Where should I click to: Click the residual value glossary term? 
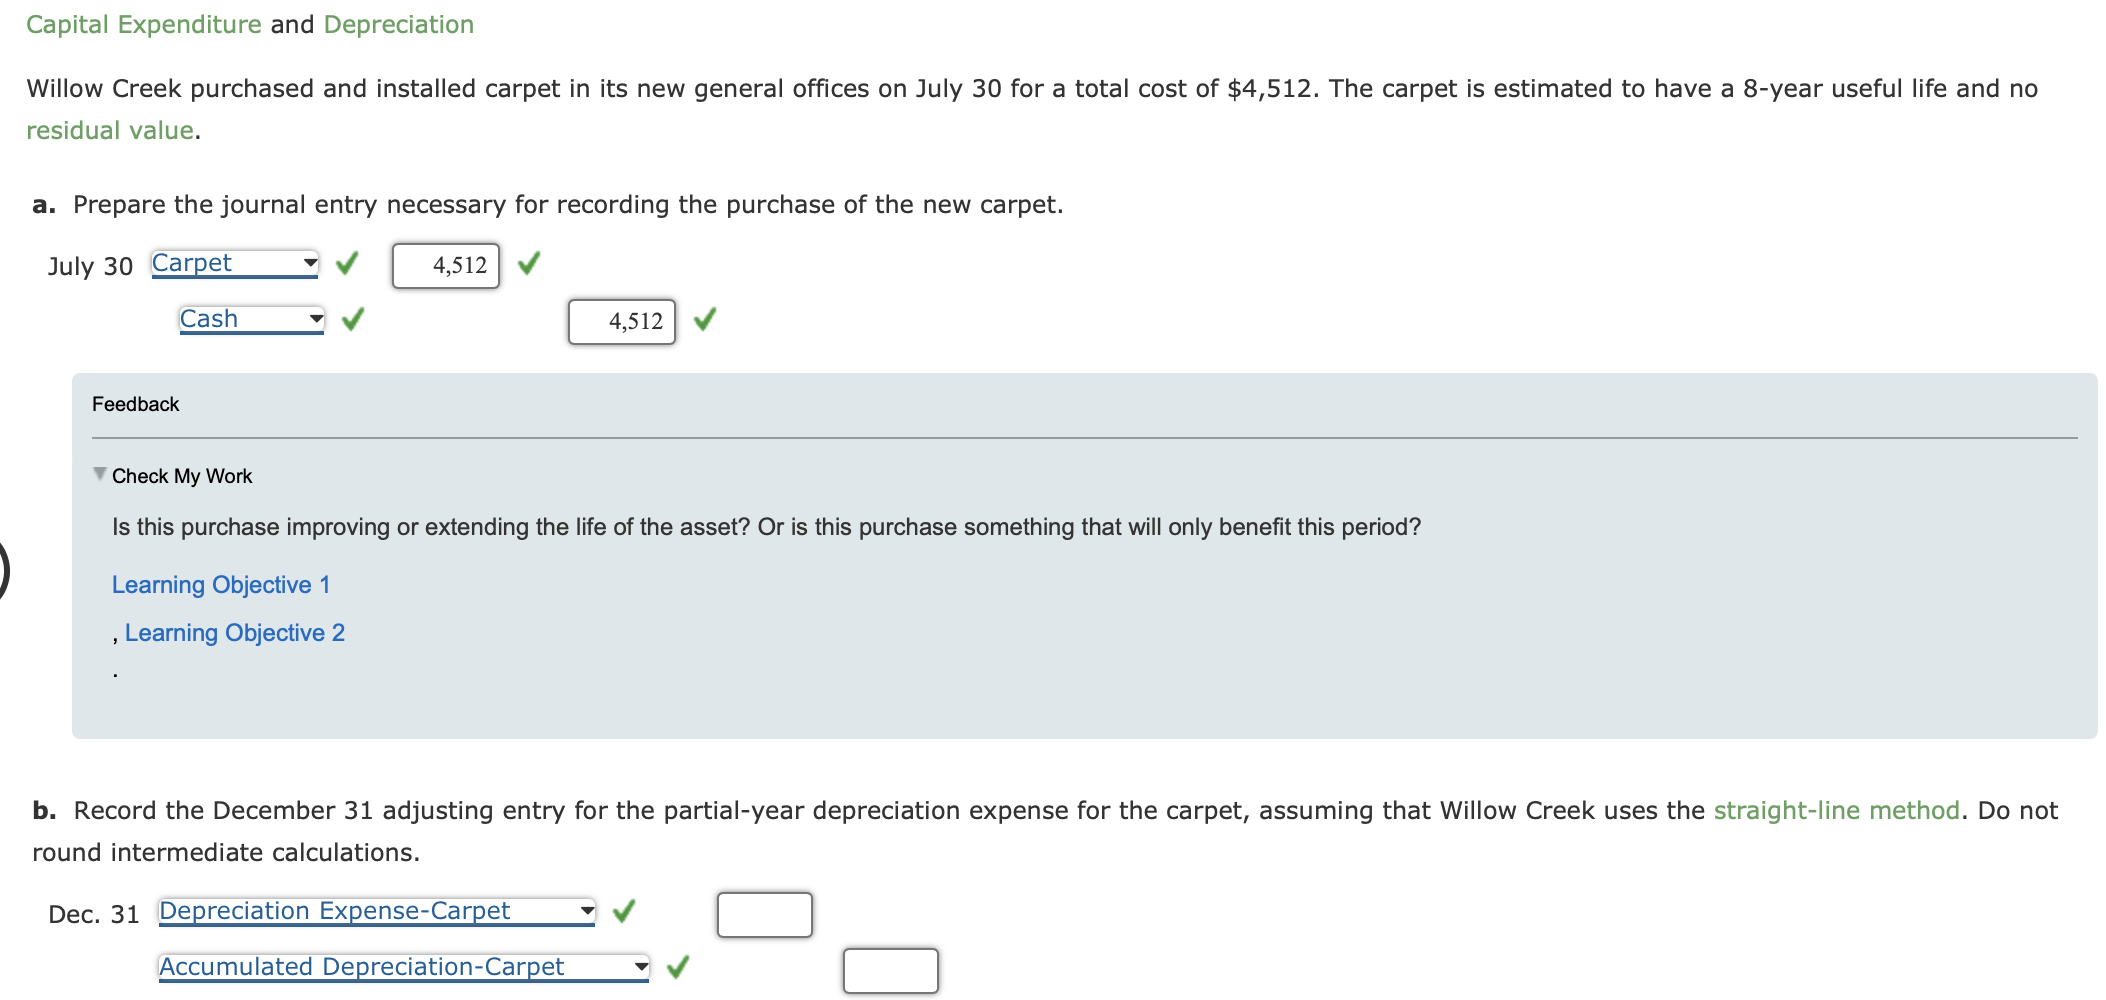(111, 129)
